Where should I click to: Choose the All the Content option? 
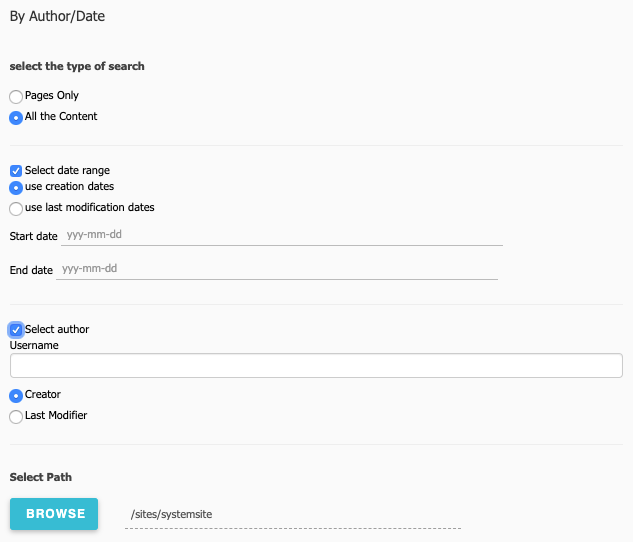[x=16, y=117]
